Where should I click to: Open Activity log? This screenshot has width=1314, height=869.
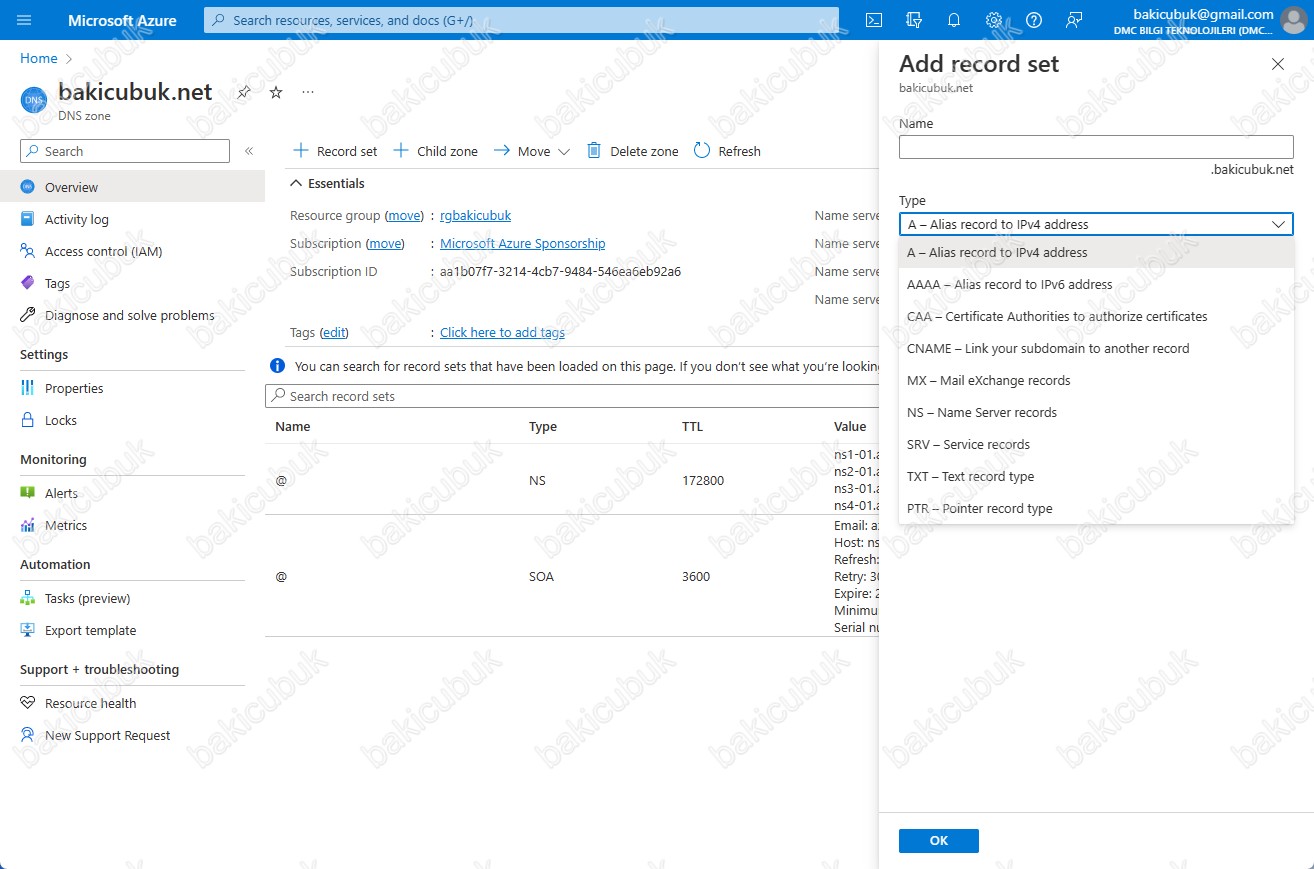[132, 219]
